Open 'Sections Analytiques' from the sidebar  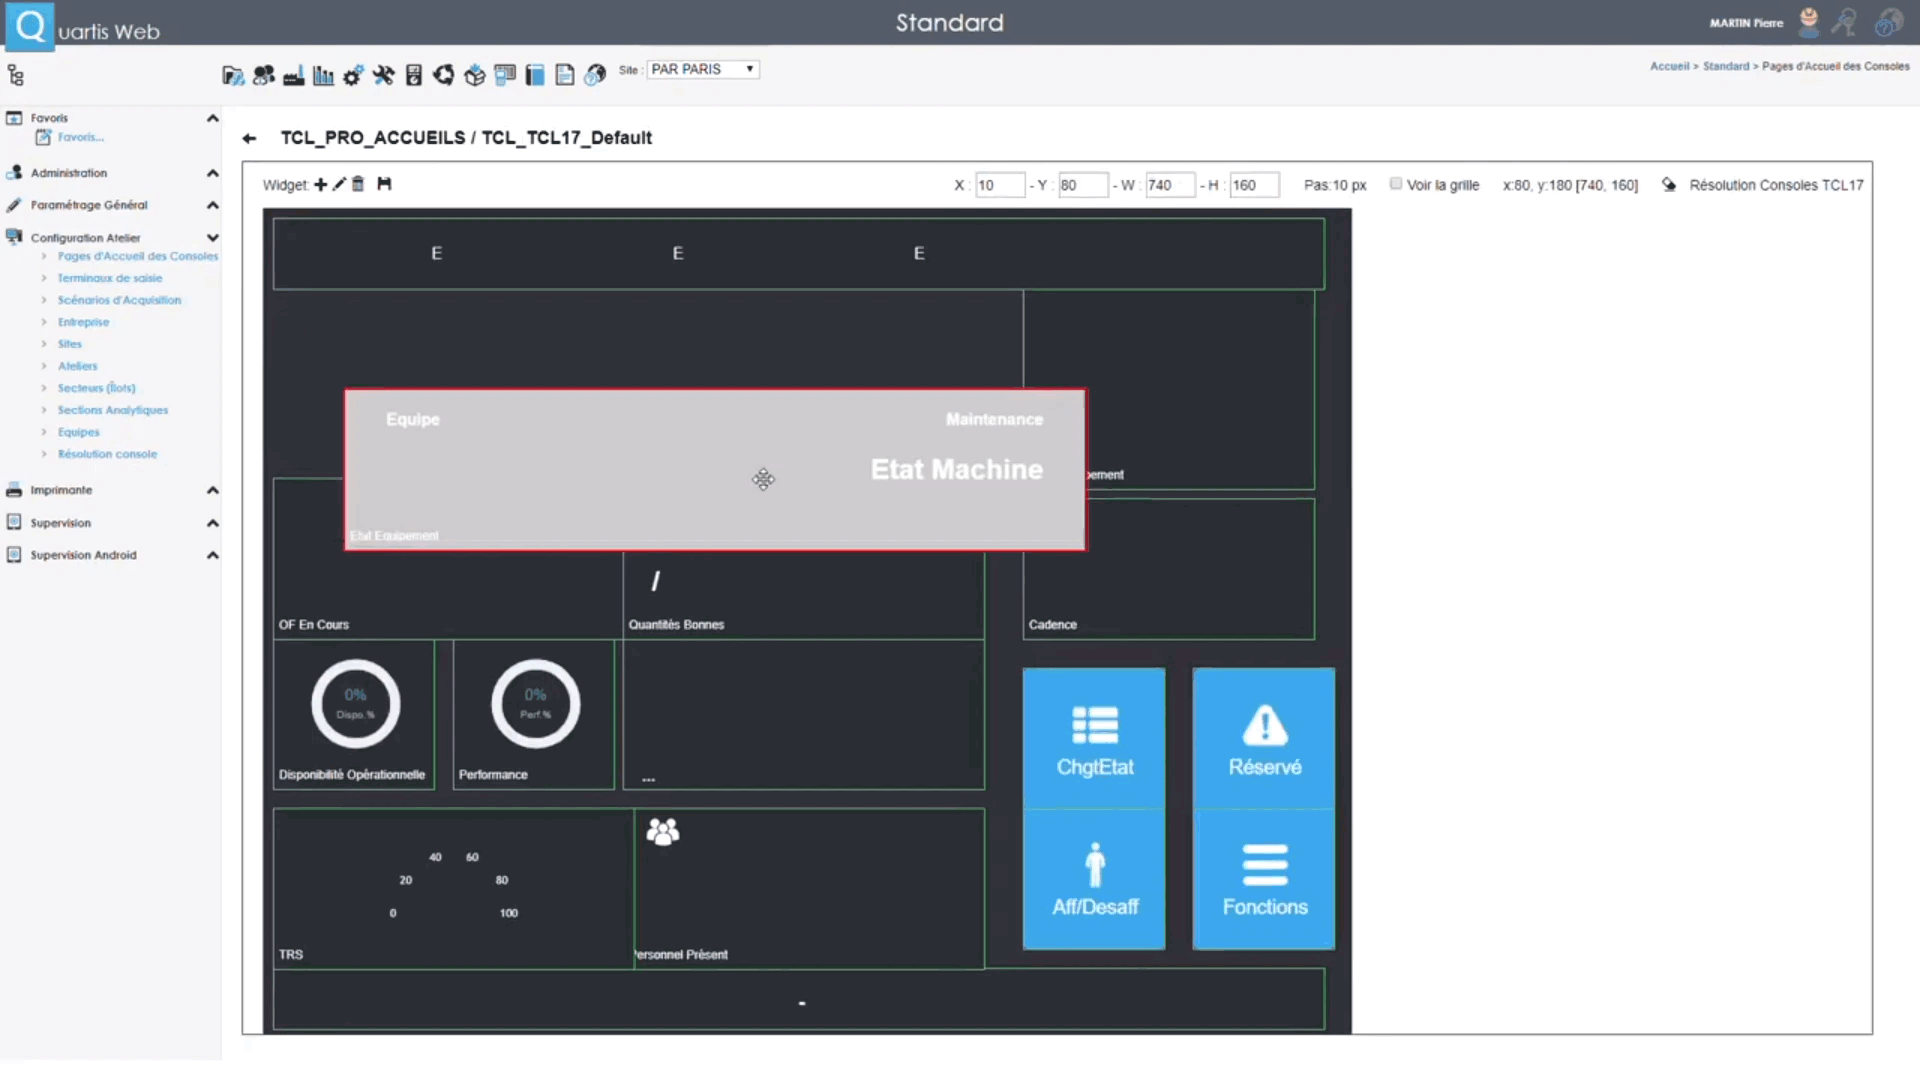pos(112,410)
